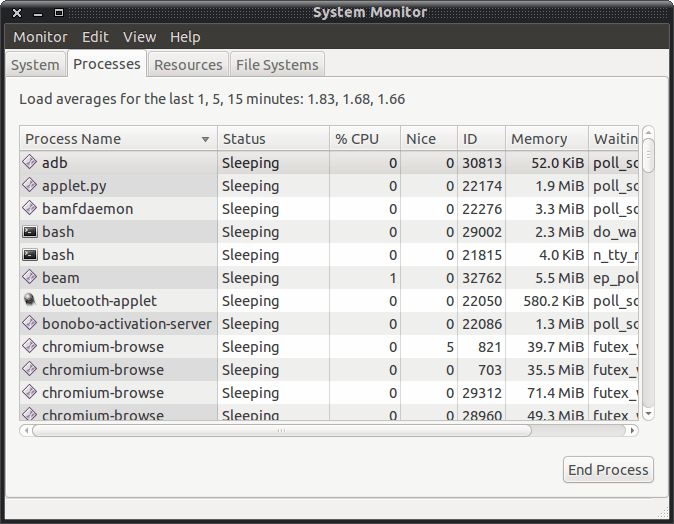Click the applet.py process icon
The image size is (674, 524).
[x=30, y=185]
